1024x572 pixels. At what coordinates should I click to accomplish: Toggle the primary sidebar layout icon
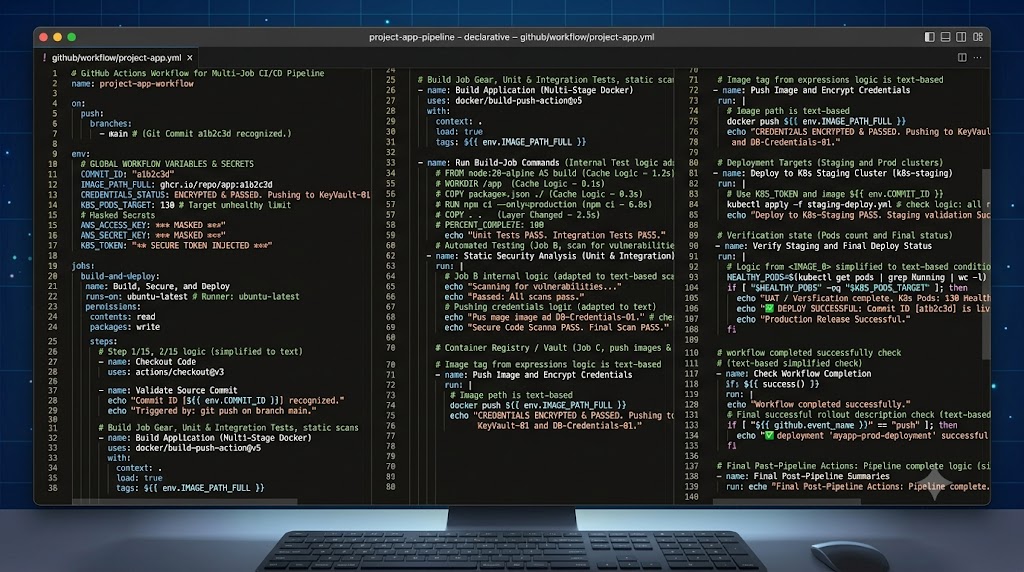pos(929,37)
